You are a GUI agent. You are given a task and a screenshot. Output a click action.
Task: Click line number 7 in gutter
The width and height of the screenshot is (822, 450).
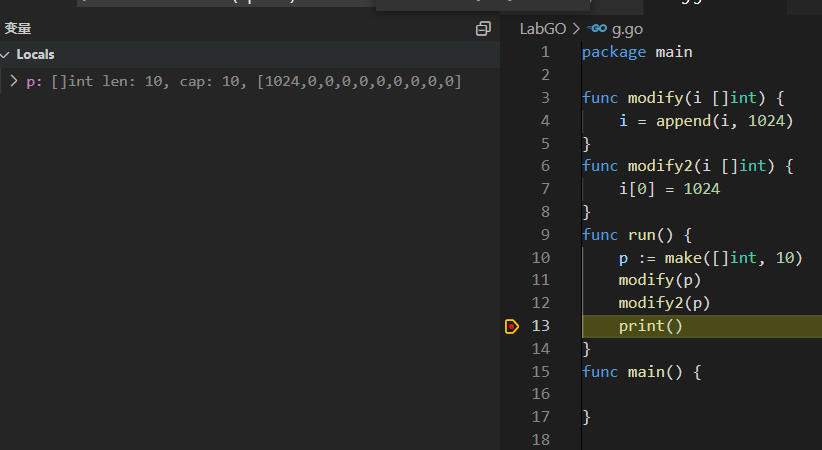(545, 189)
